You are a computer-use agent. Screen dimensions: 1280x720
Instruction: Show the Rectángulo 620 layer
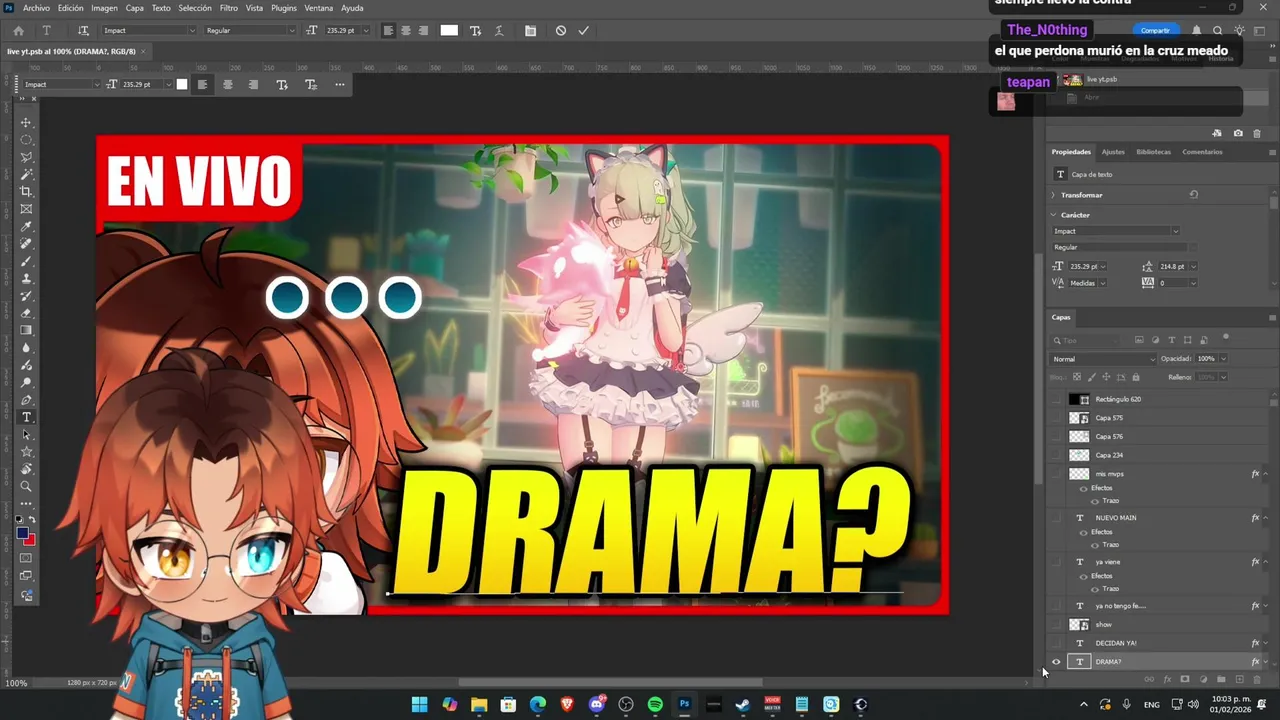tap(1056, 399)
